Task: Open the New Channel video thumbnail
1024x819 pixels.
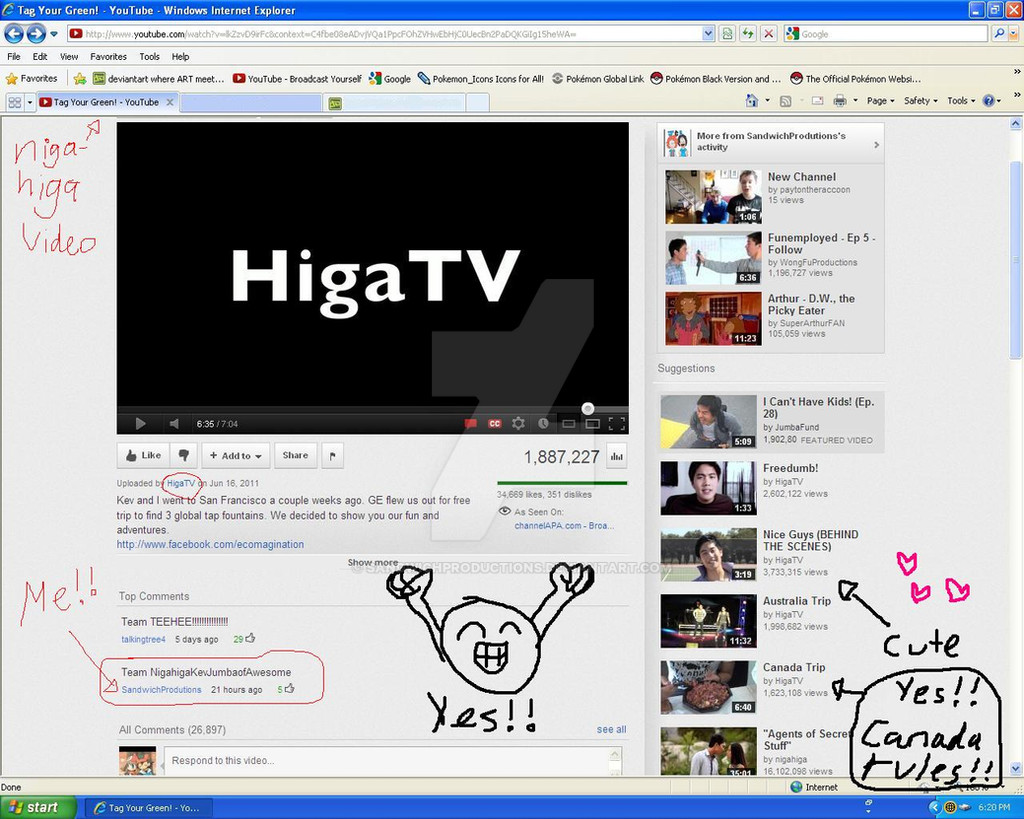Action: [x=713, y=197]
